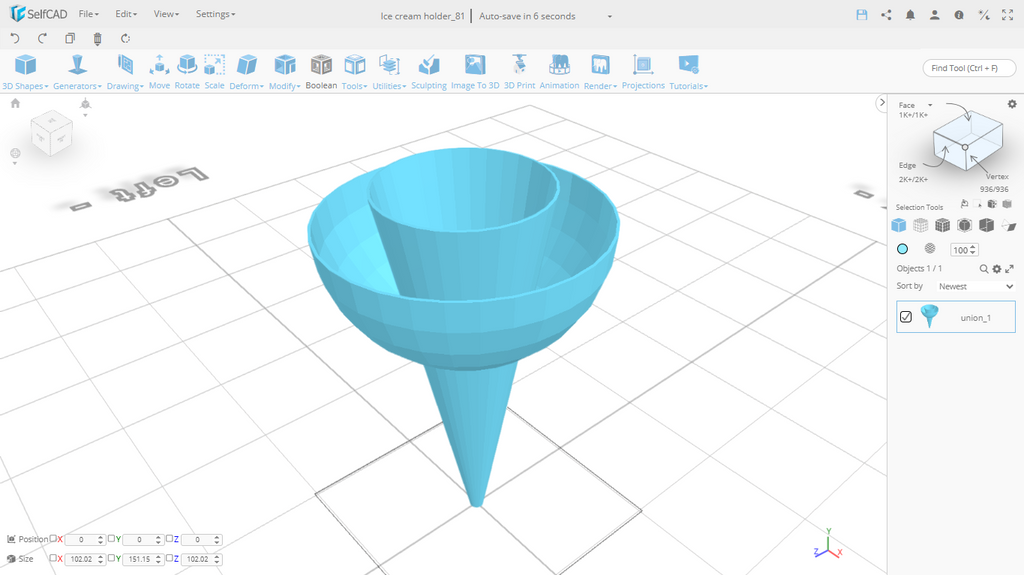Toggle fullscreen mode icon
Viewport: 1024px width, 575px height.
[x=1008, y=15]
